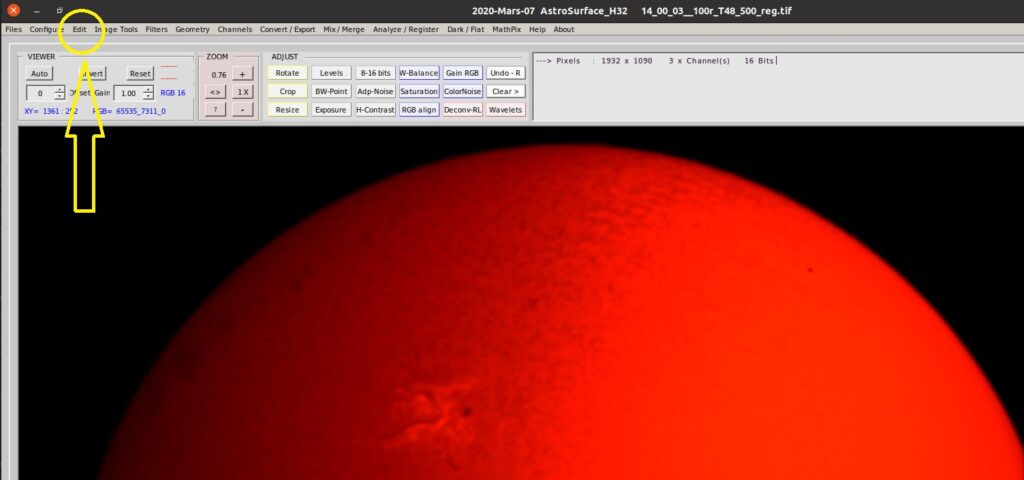Click the W-Balance button
Viewport: 1024px width, 480px height.
[x=419, y=73]
